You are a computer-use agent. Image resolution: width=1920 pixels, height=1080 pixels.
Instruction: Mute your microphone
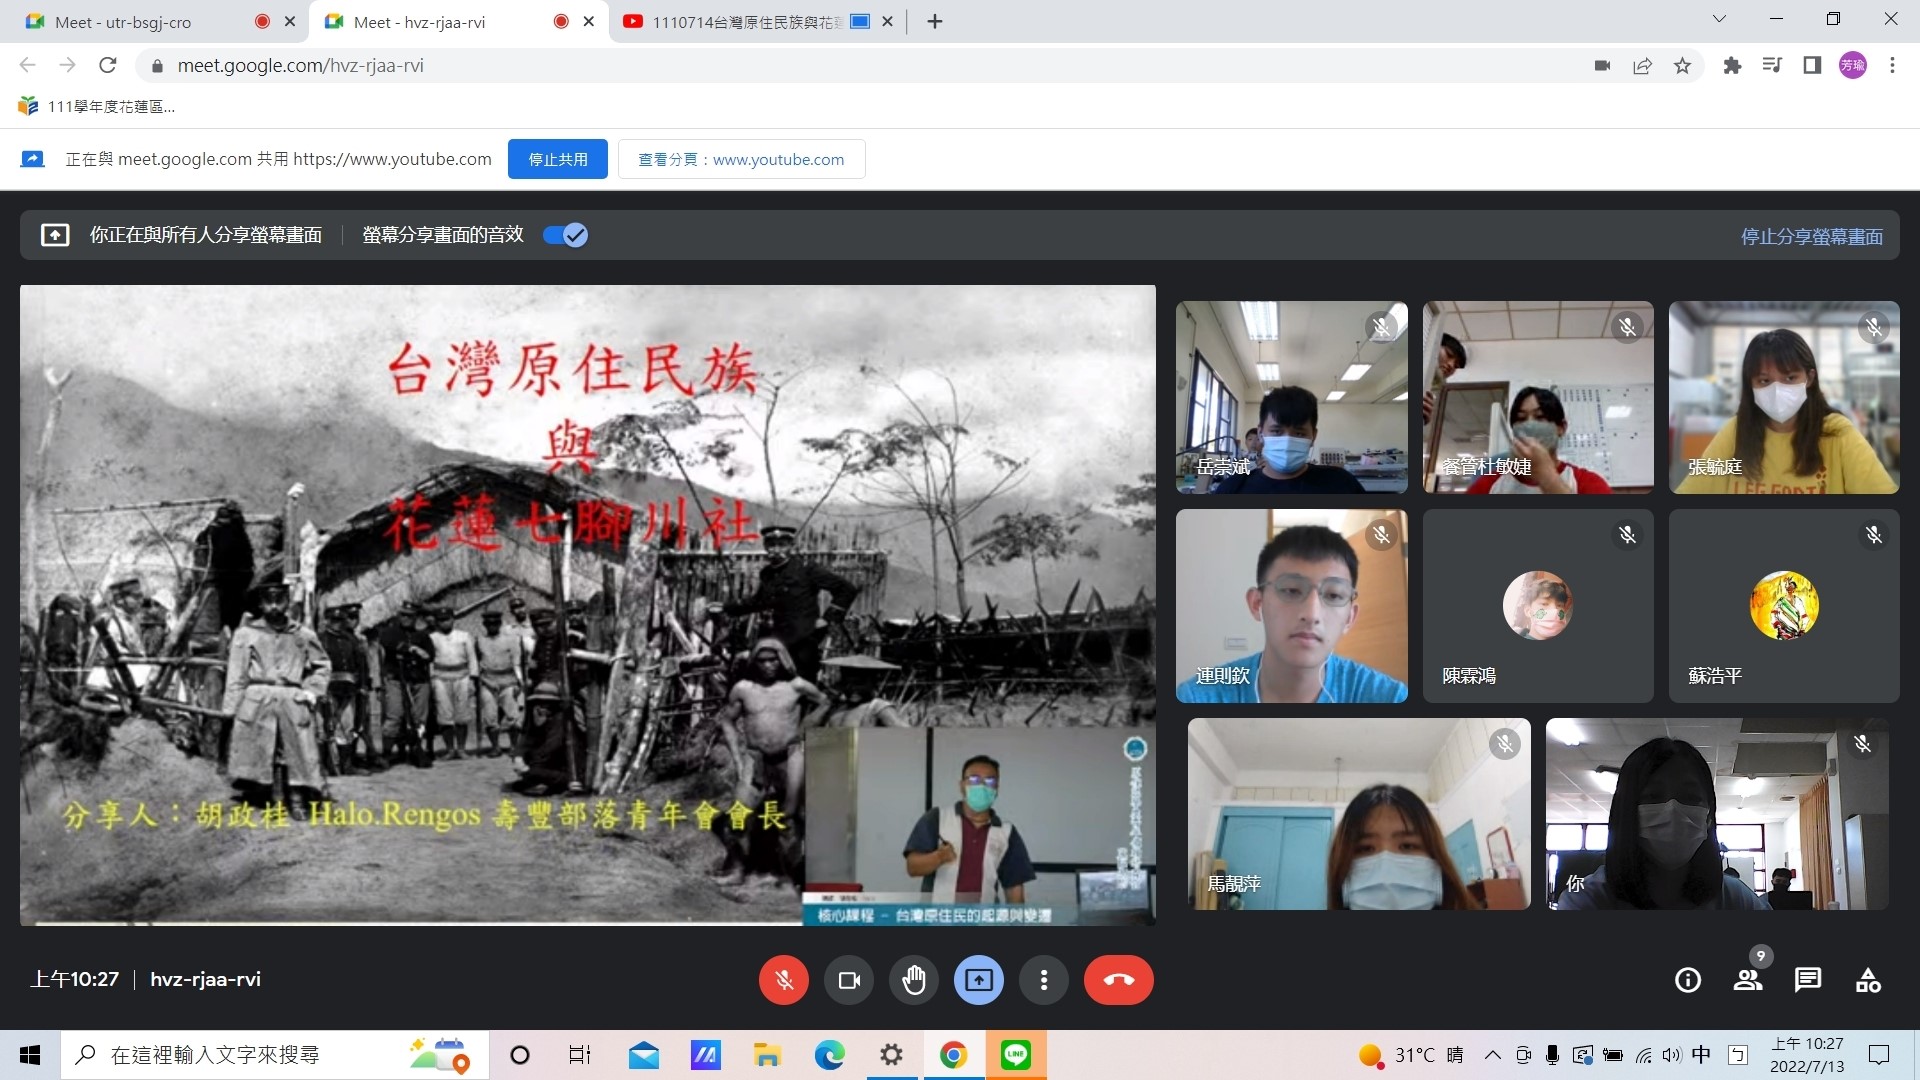pos(783,980)
